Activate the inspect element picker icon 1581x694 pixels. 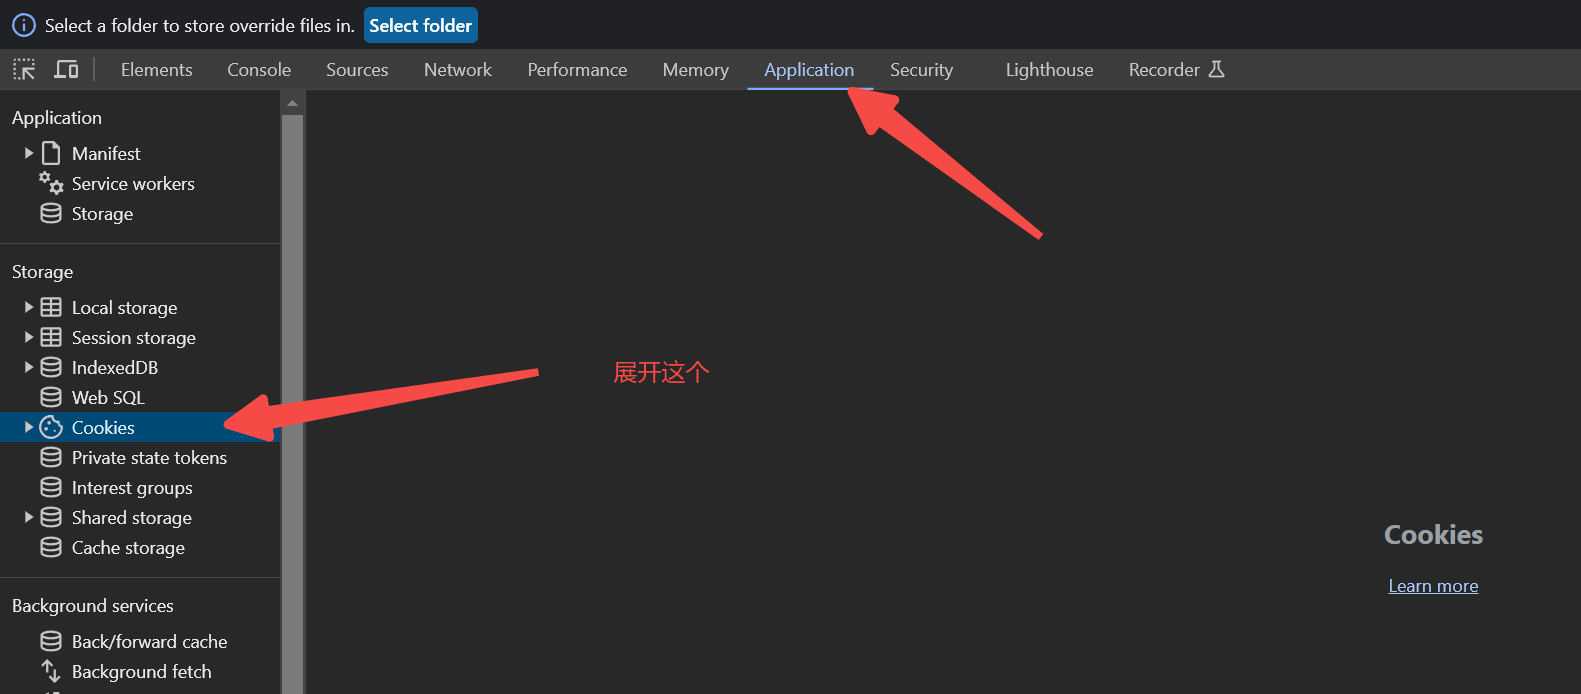click(24, 69)
